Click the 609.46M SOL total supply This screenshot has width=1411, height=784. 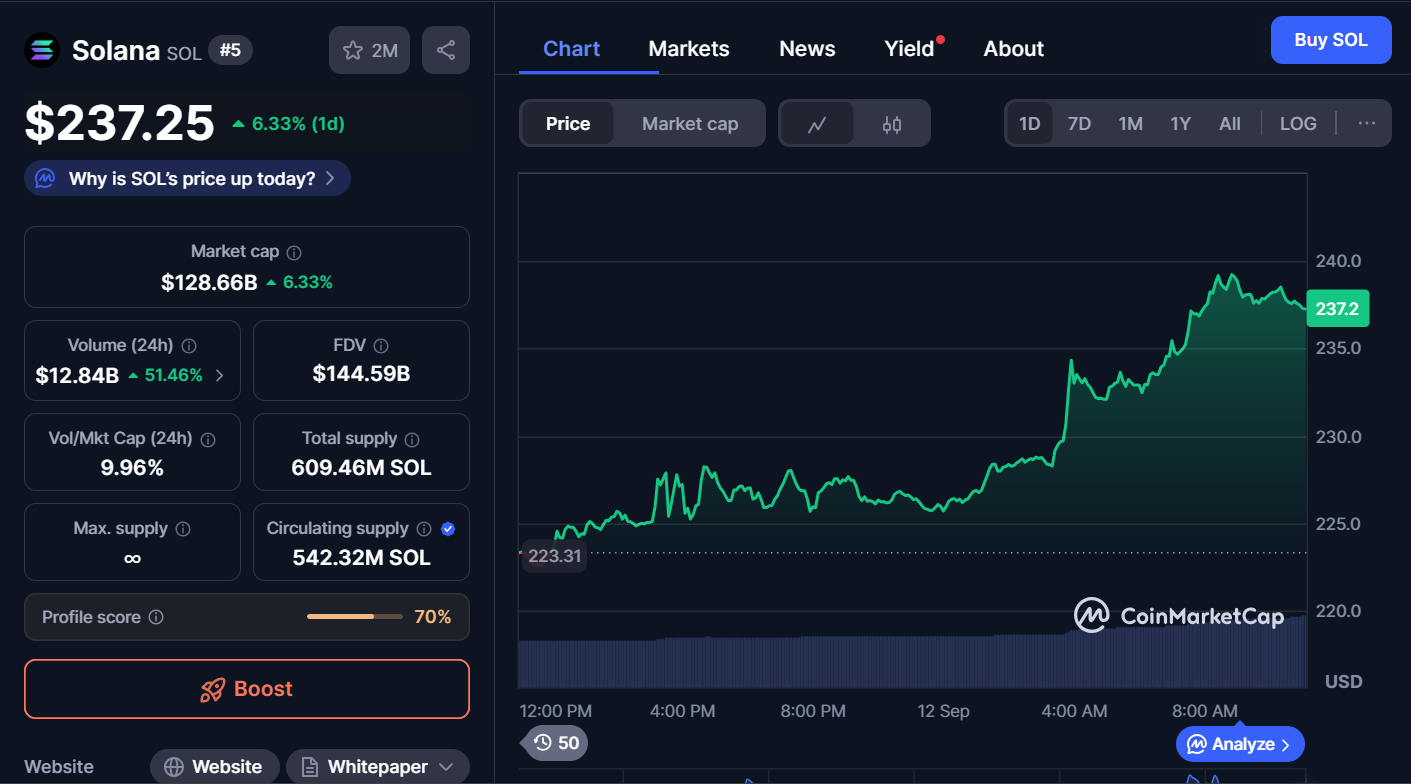(361, 467)
